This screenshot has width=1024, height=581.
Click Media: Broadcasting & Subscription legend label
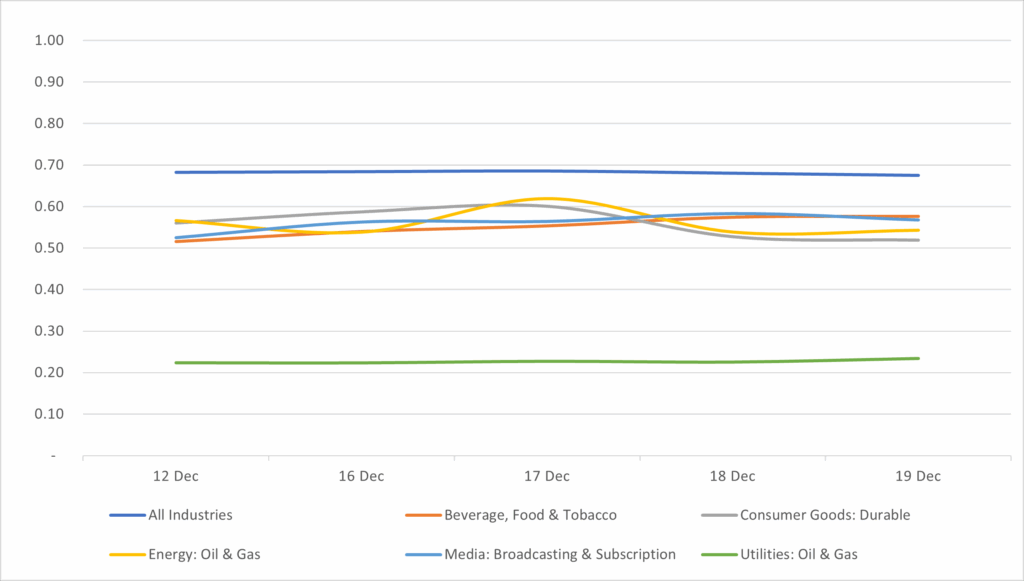[x=560, y=554]
